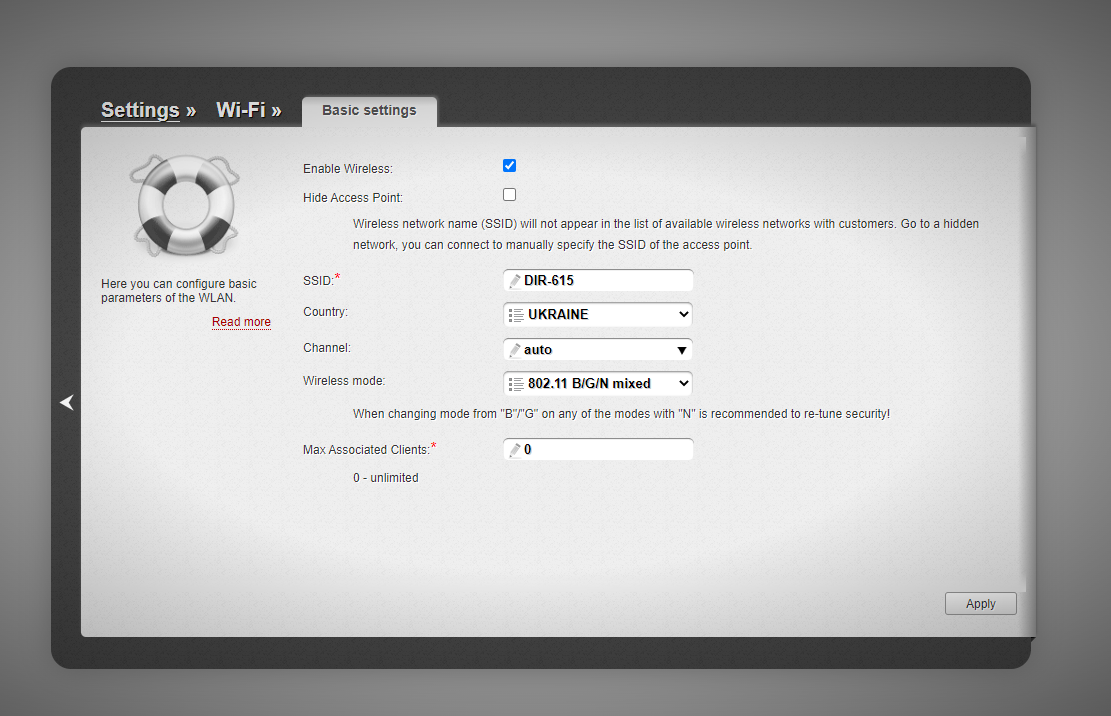The image size is (1111, 716).
Task: Click the Channel dropdown arrow icon
Action: [x=681, y=349]
